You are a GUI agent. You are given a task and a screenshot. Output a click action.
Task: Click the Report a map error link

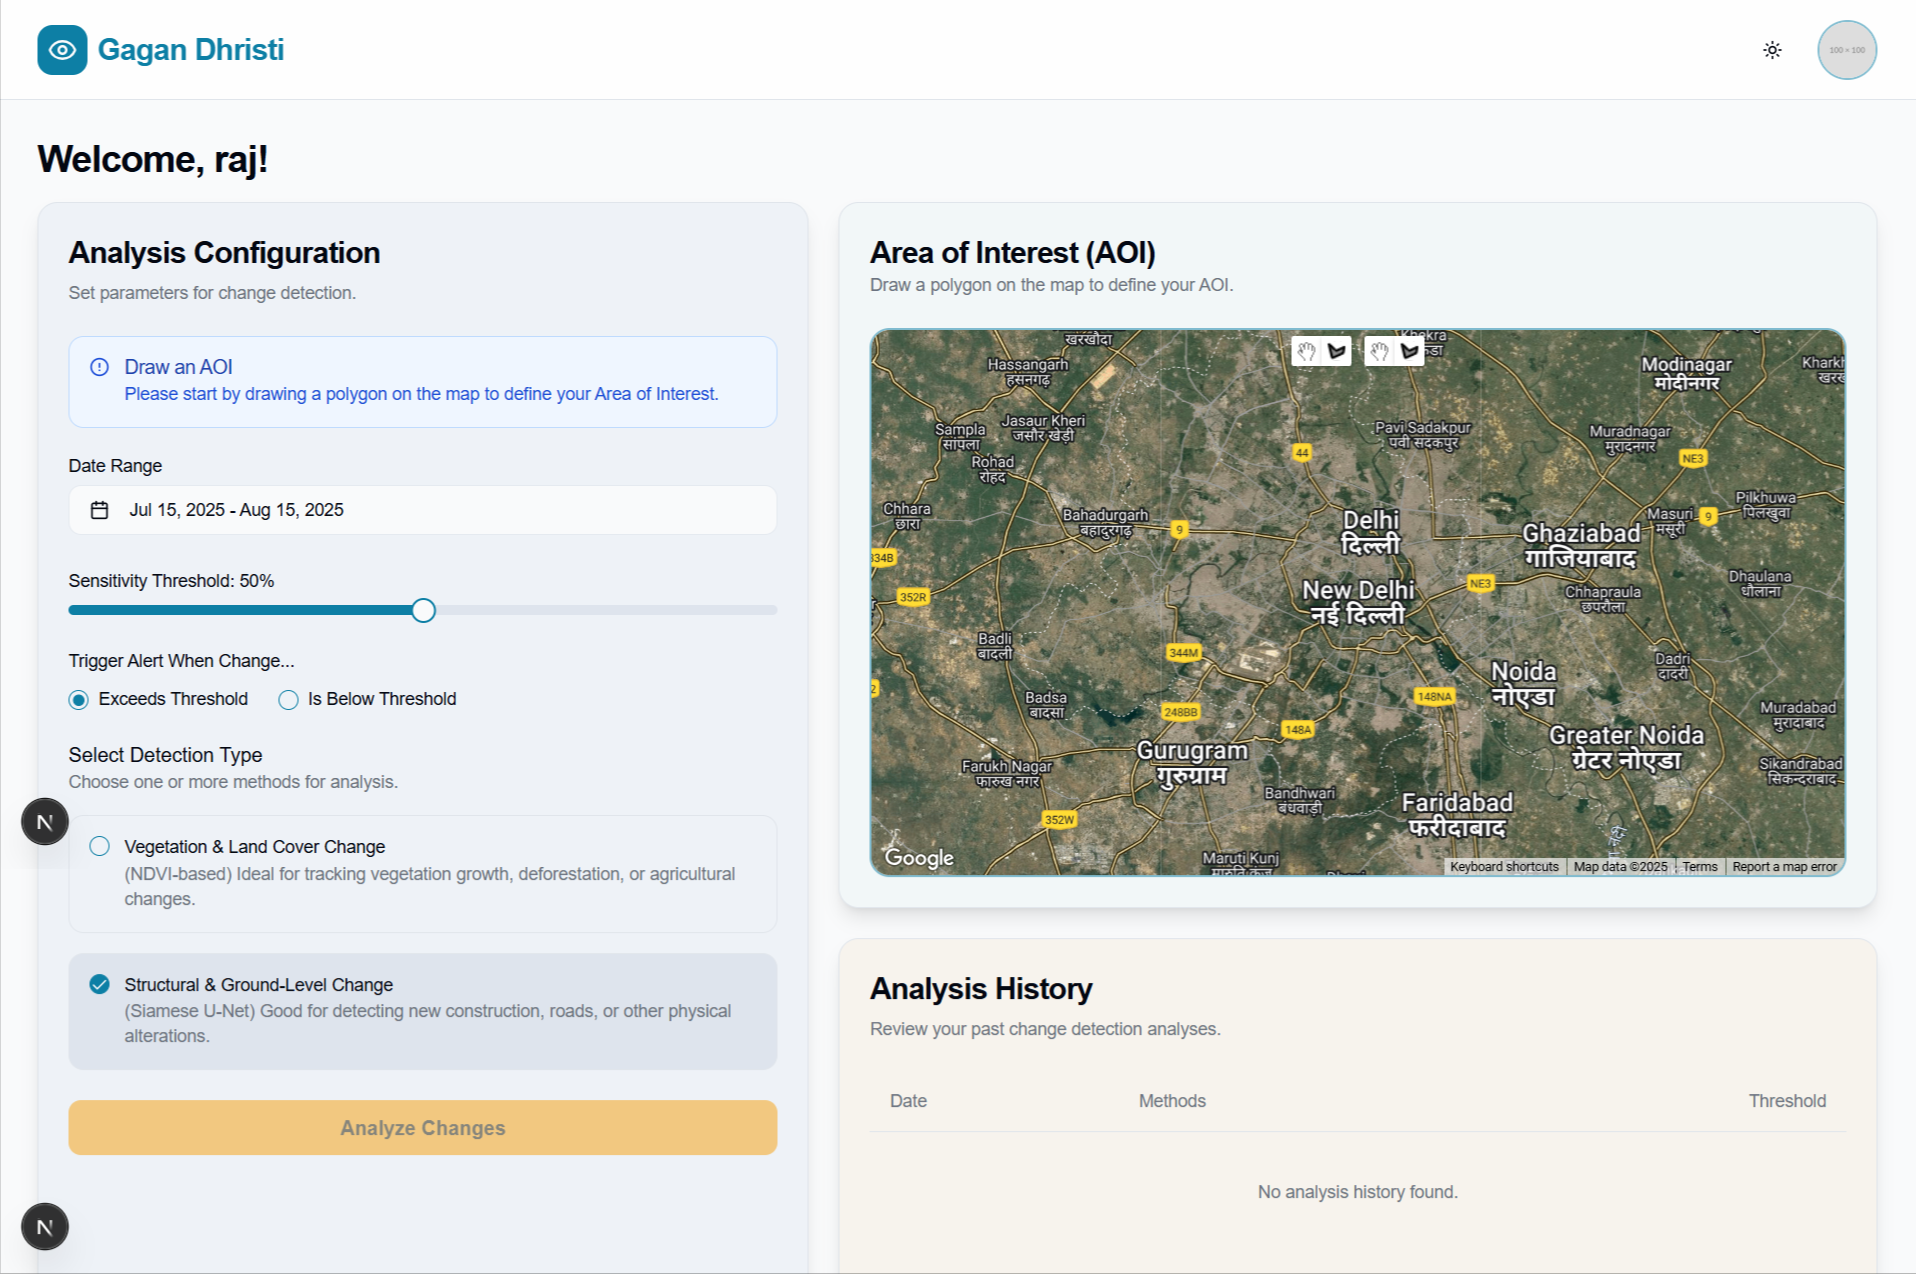(x=1784, y=867)
